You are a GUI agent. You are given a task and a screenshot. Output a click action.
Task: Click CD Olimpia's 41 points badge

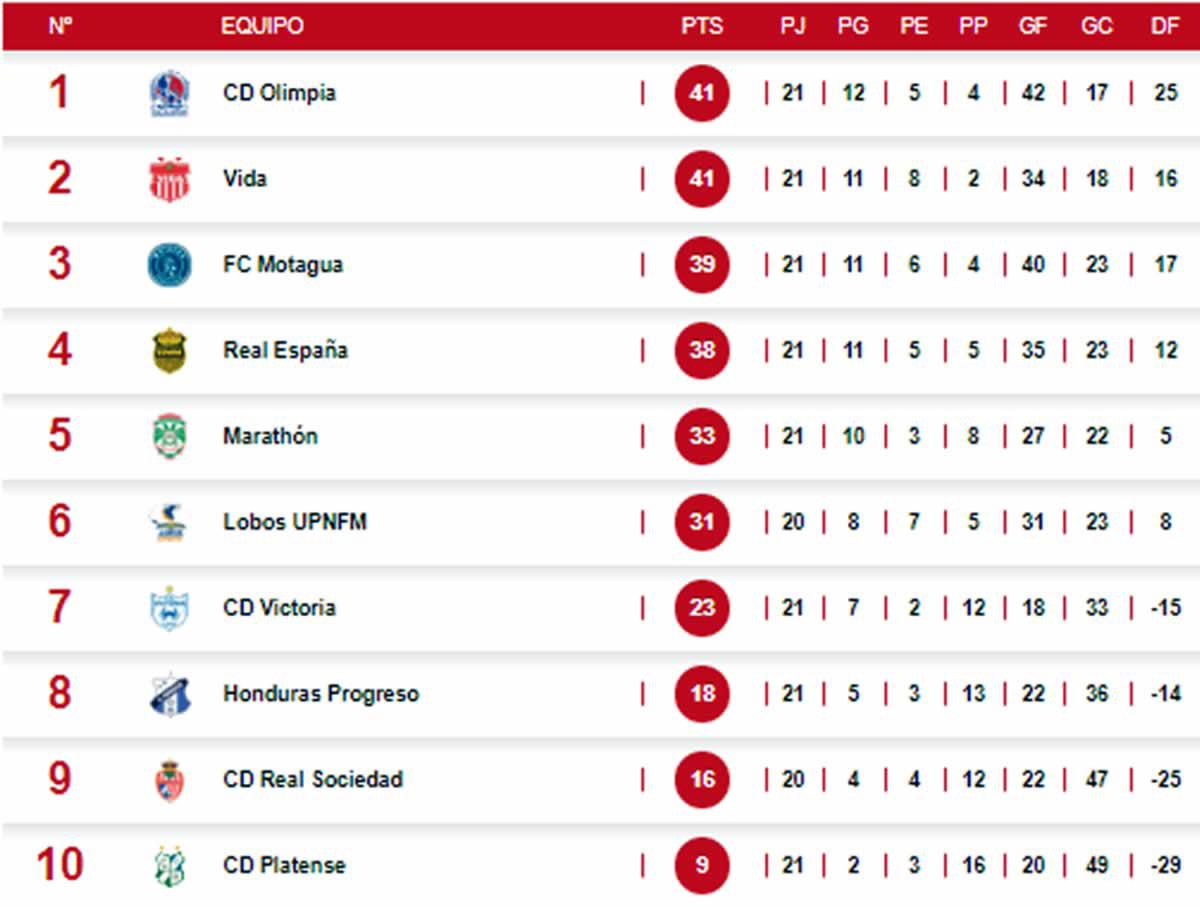point(702,93)
